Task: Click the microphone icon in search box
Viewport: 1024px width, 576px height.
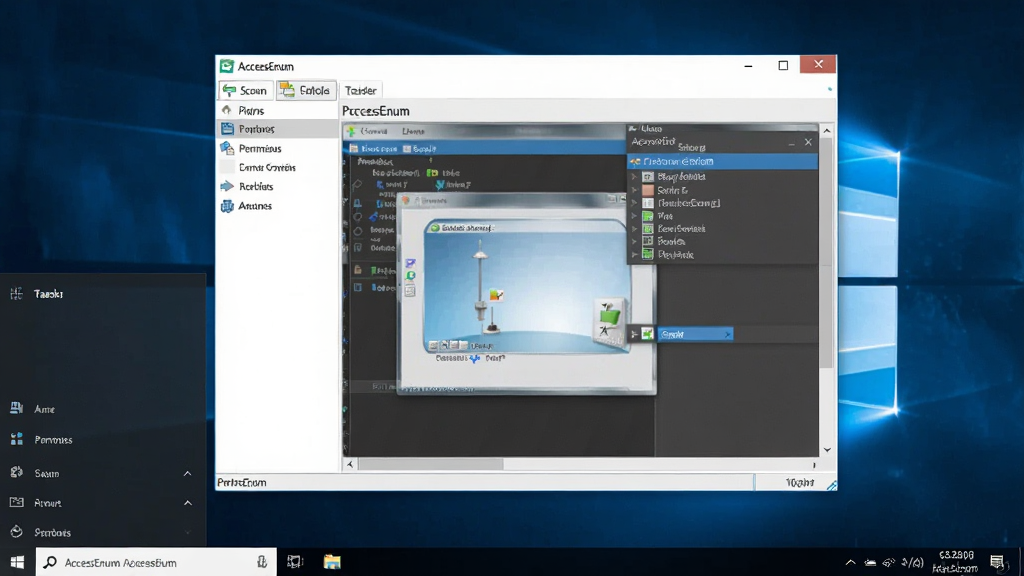Action: click(262, 562)
